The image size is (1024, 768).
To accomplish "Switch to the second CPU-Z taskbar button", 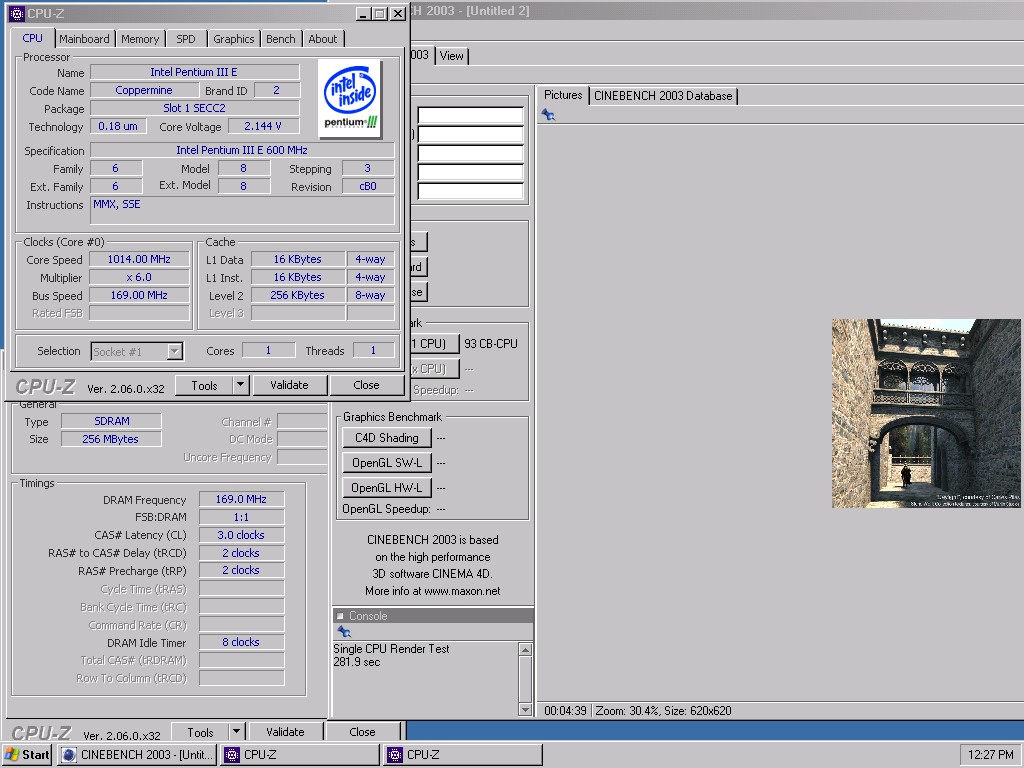I will click(x=464, y=754).
